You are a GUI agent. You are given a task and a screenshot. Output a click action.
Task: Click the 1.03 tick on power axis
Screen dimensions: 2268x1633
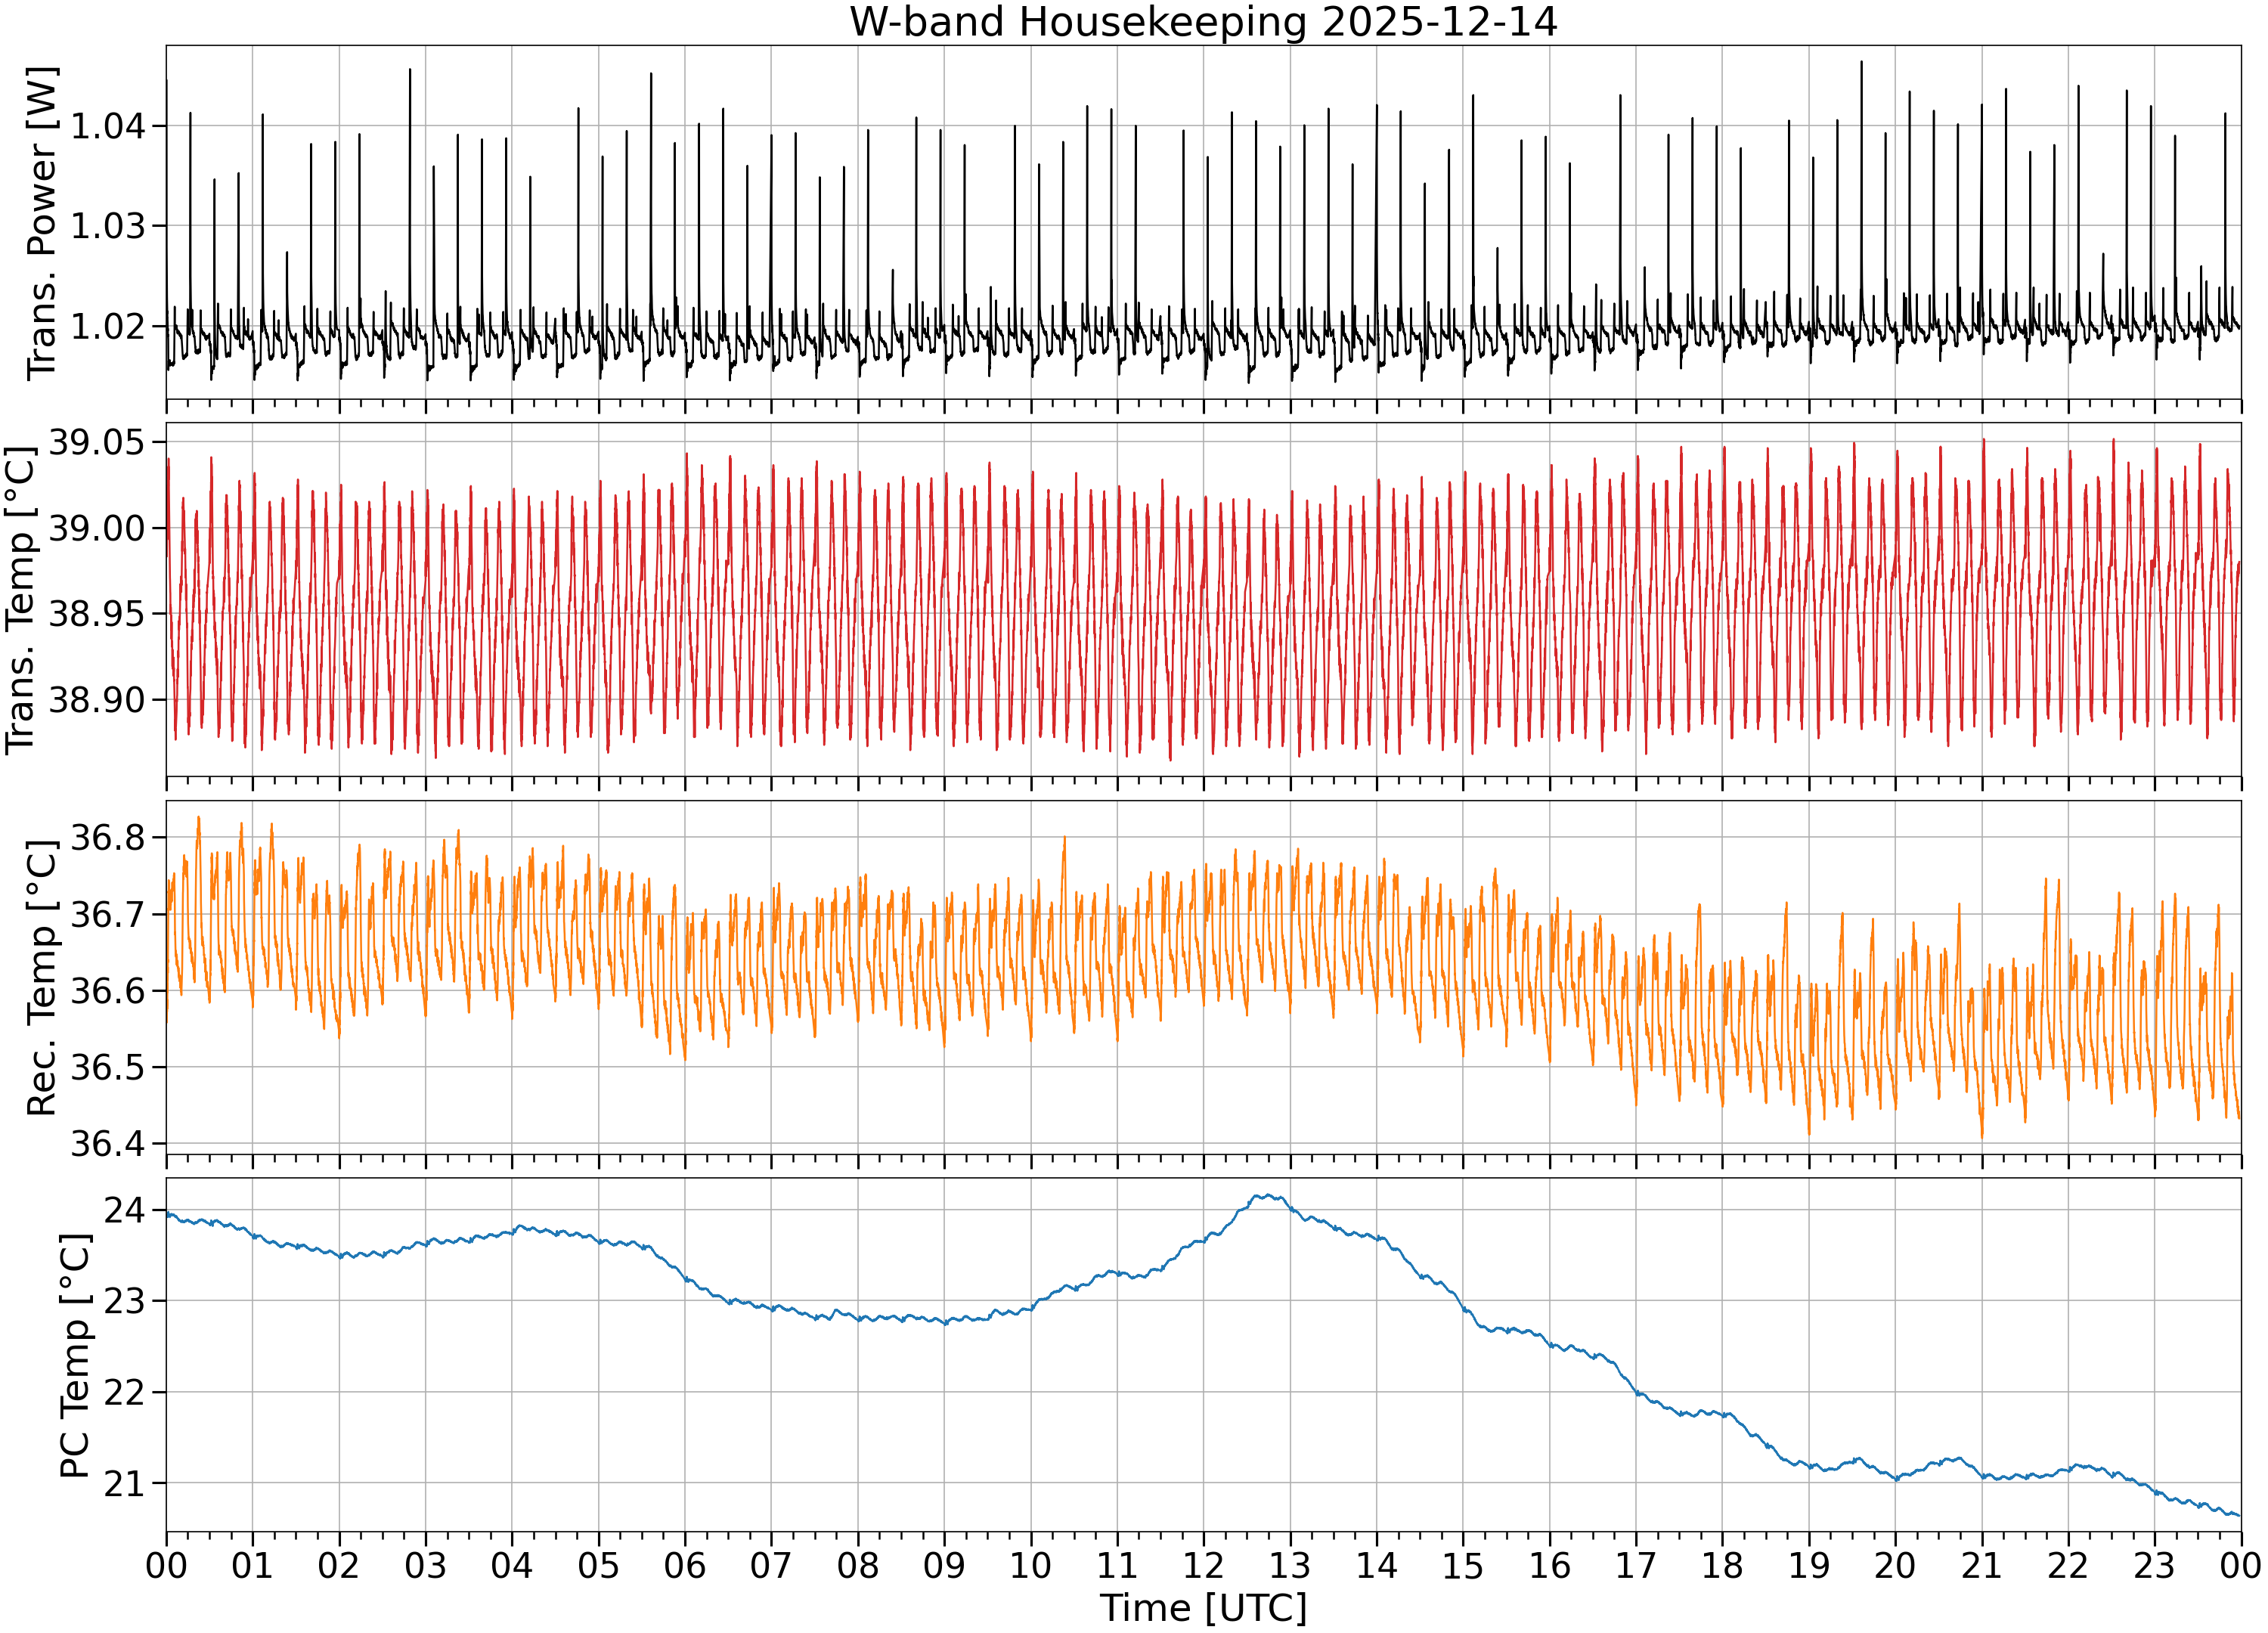point(108,226)
